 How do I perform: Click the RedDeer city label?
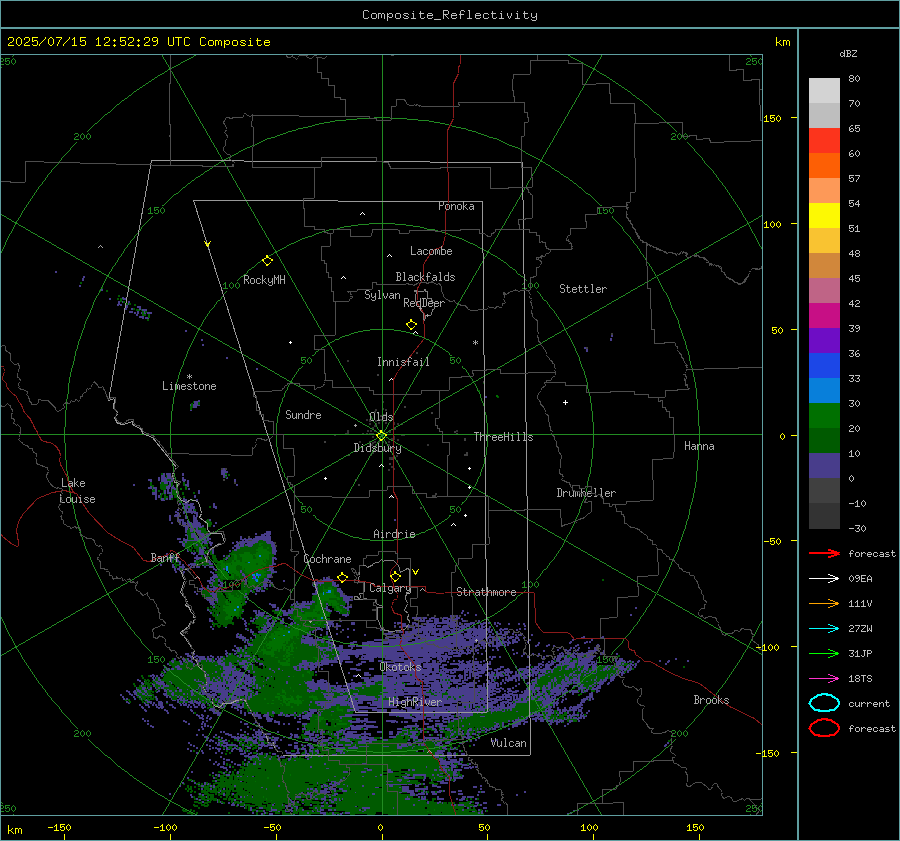pyautogui.click(x=424, y=303)
